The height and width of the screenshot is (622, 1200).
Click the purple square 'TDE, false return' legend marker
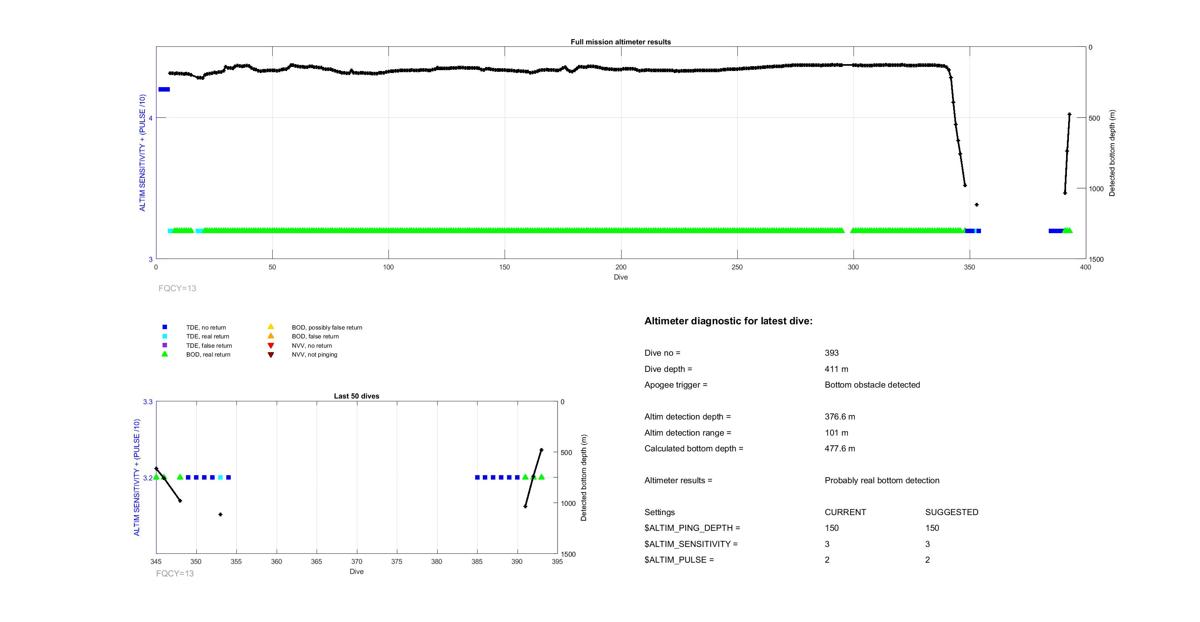pyautogui.click(x=165, y=345)
